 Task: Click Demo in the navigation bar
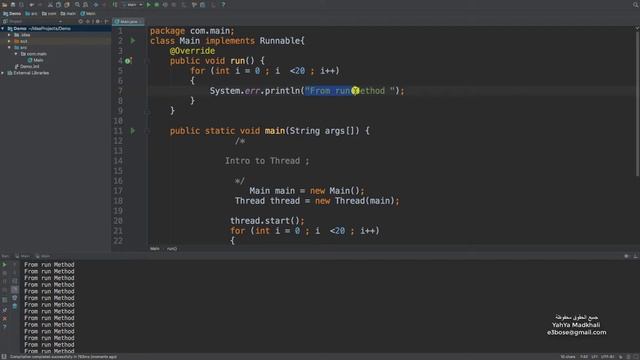12,13
